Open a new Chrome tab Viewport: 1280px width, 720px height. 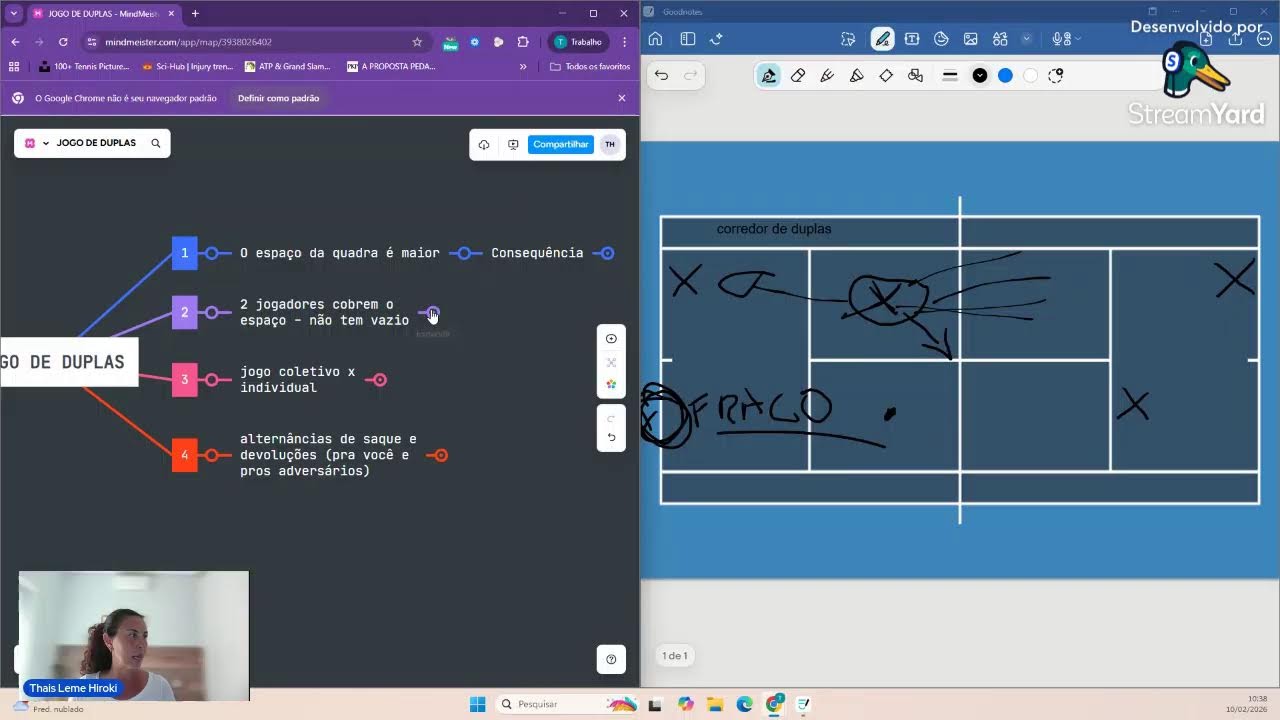[x=195, y=13]
